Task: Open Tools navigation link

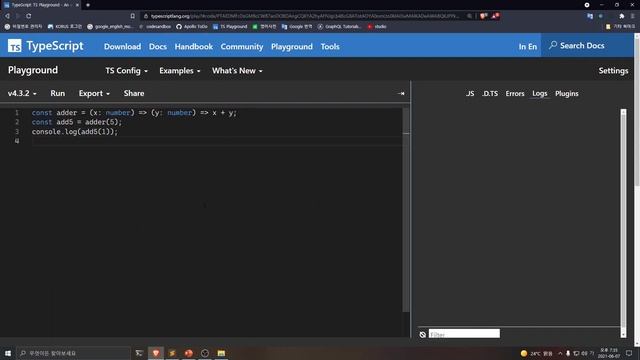Action: pos(330,47)
